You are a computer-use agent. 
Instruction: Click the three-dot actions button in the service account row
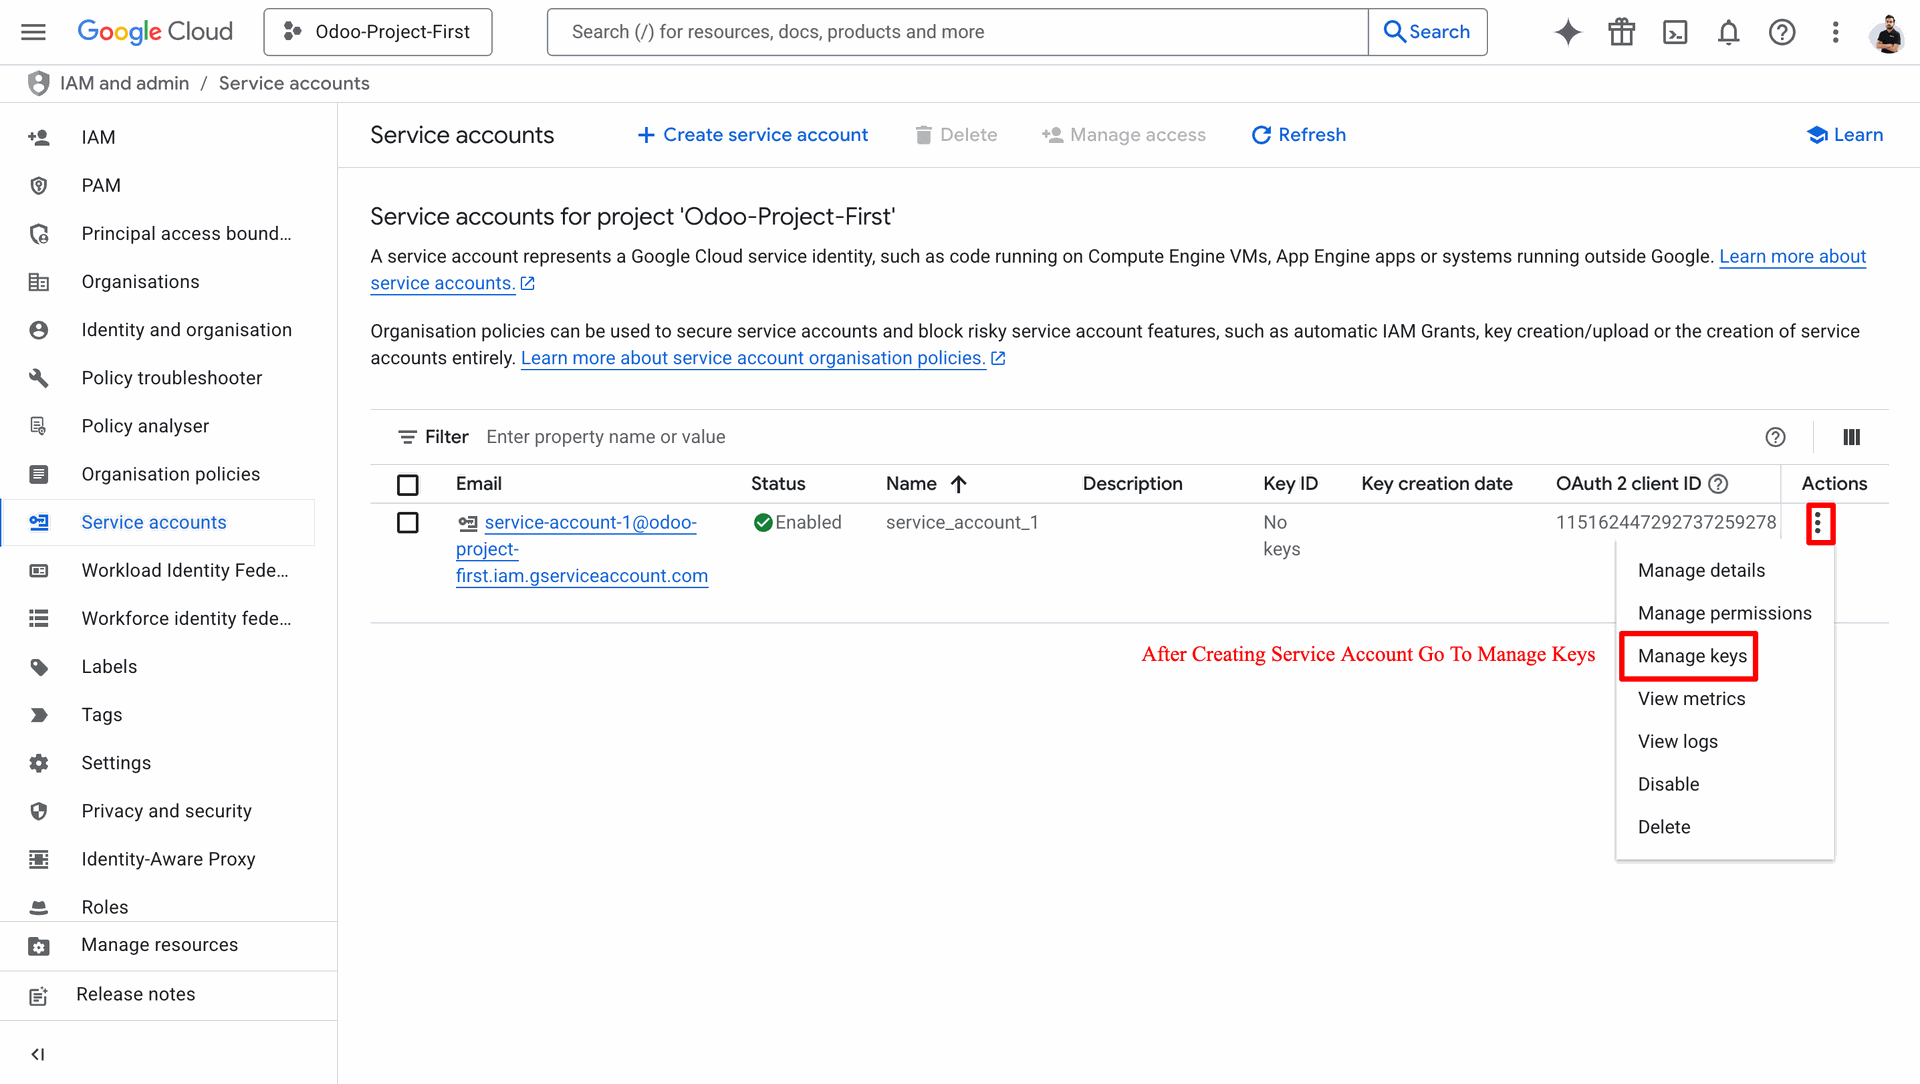(x=1818, y=523)
